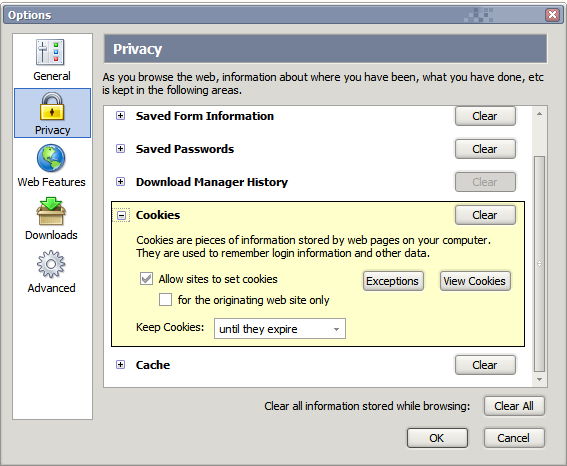The width and height of the screenshot is (567, 466).
Task: Clear the Cache
Action: pos(485,365)
